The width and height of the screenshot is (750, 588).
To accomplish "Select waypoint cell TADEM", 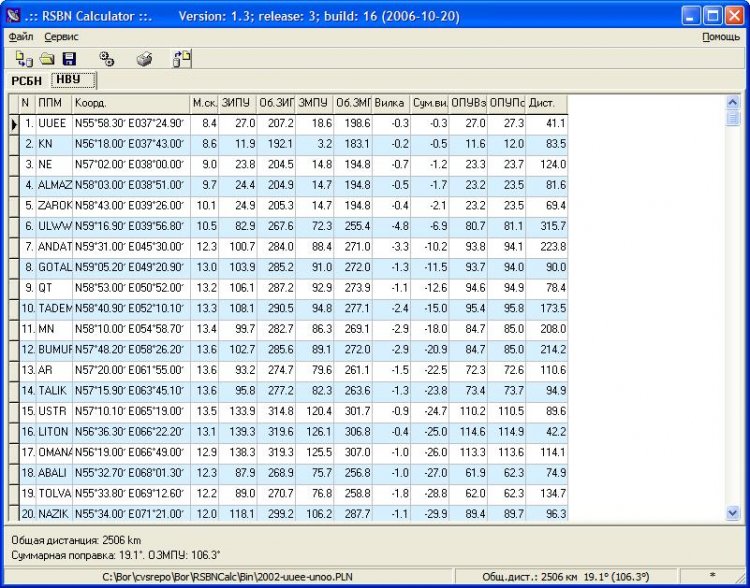I will 54,310.
